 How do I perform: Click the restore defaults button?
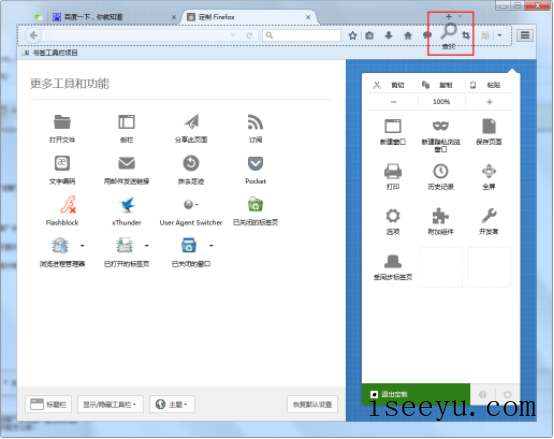(312, 404)
